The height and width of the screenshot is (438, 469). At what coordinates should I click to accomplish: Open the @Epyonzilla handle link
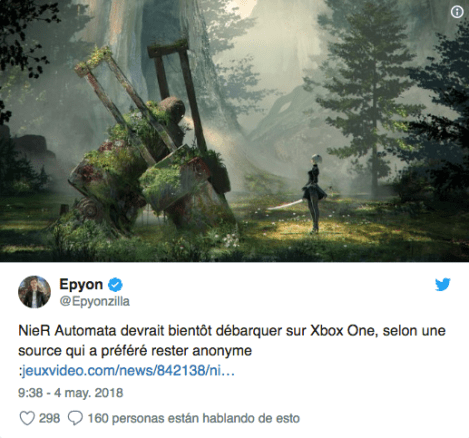tap(94, 301)
